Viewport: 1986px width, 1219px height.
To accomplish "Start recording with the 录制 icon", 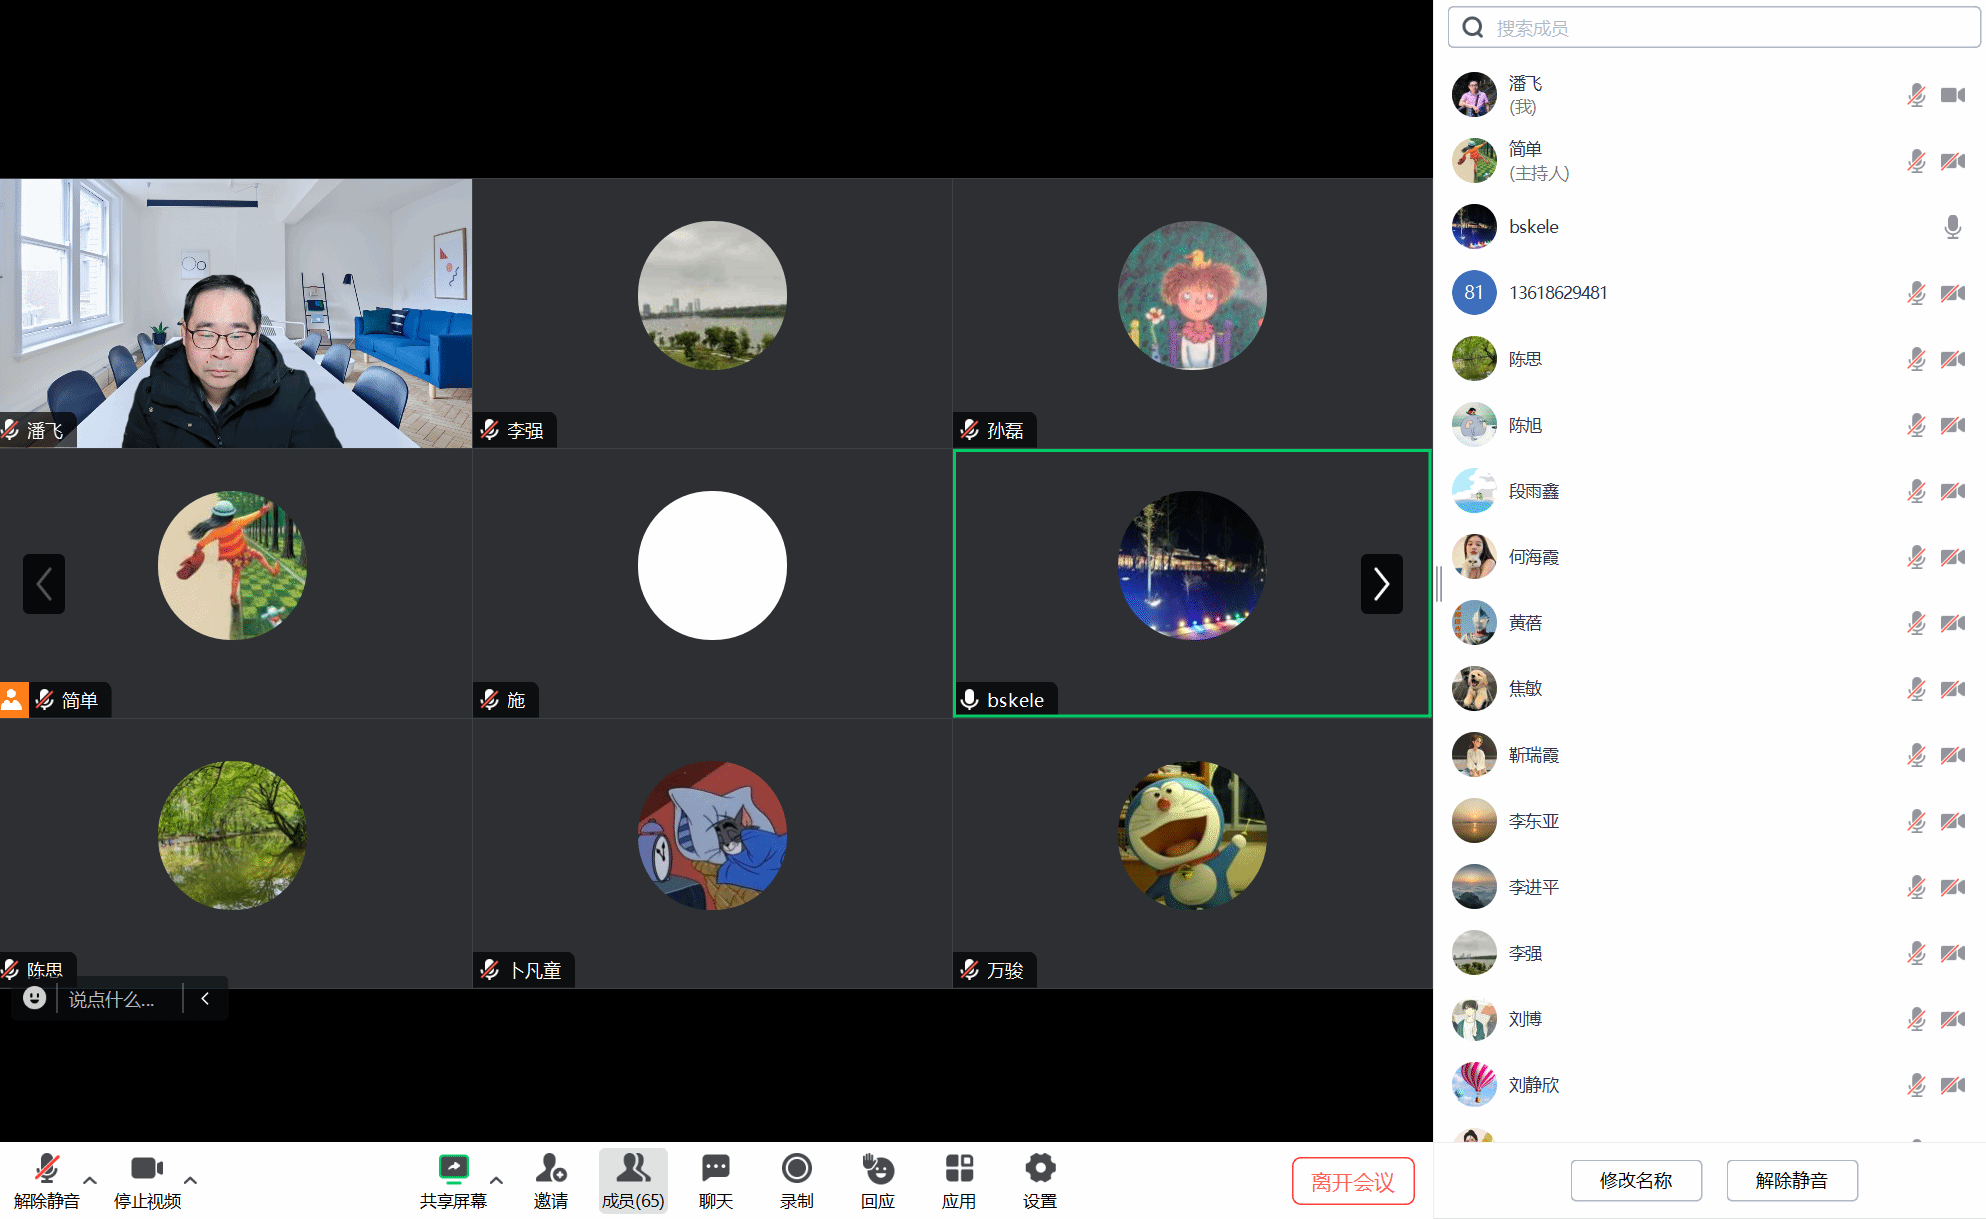I will tap(796, 1169).
